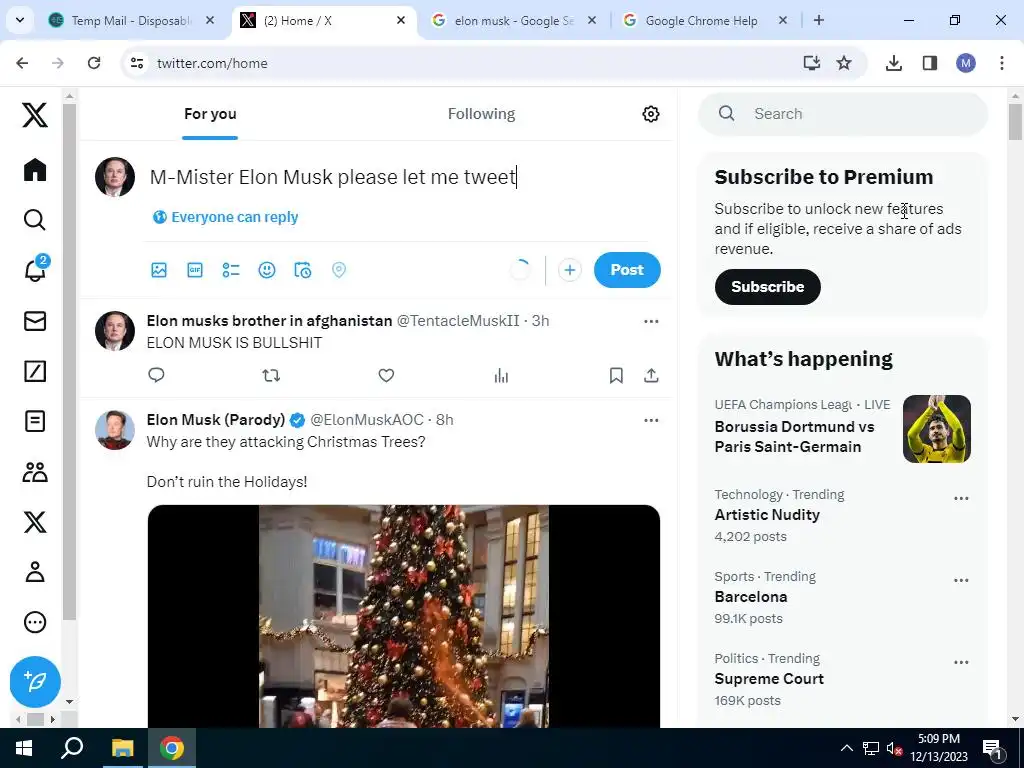Click the composer text M-Mister Elon Musk
The image size is (1024, 768).
[x=333, y=177]
